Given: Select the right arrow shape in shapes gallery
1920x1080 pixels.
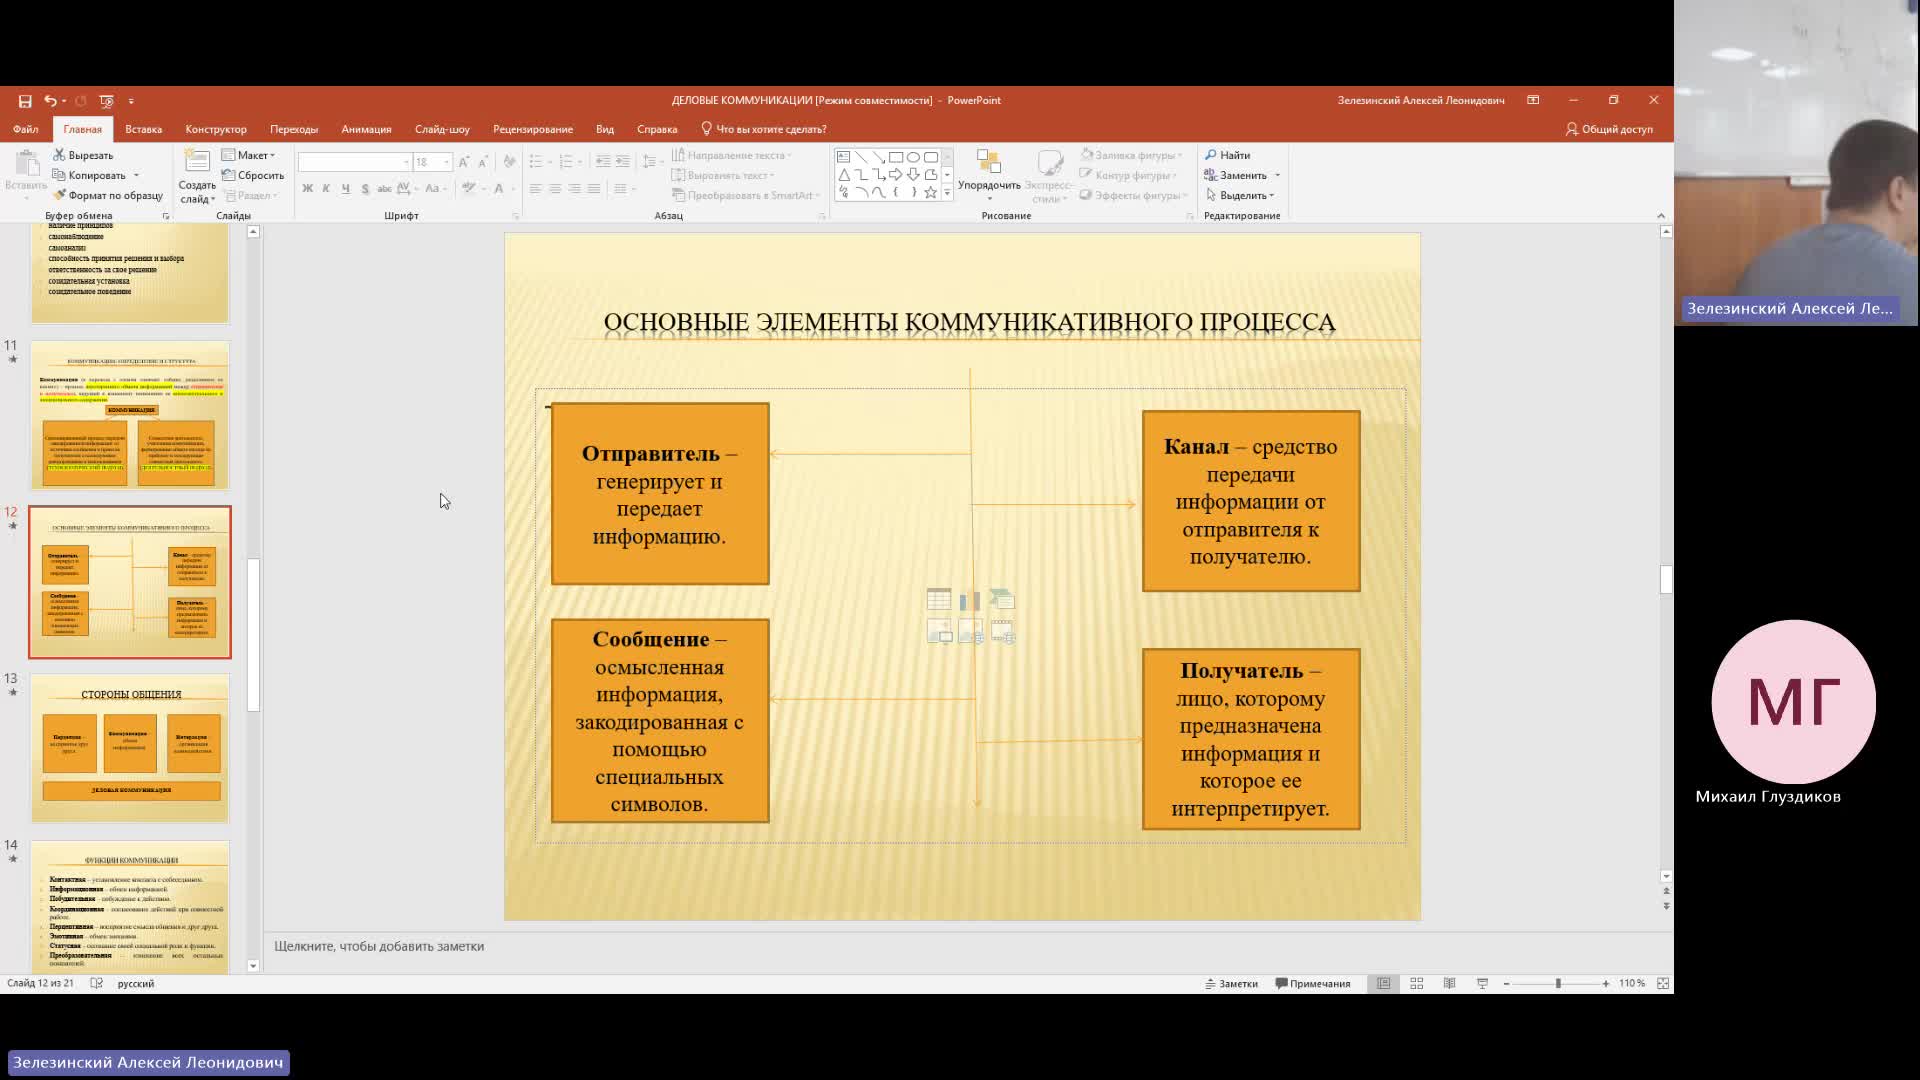Looking at the screenshot, I should tap(896, 175).
